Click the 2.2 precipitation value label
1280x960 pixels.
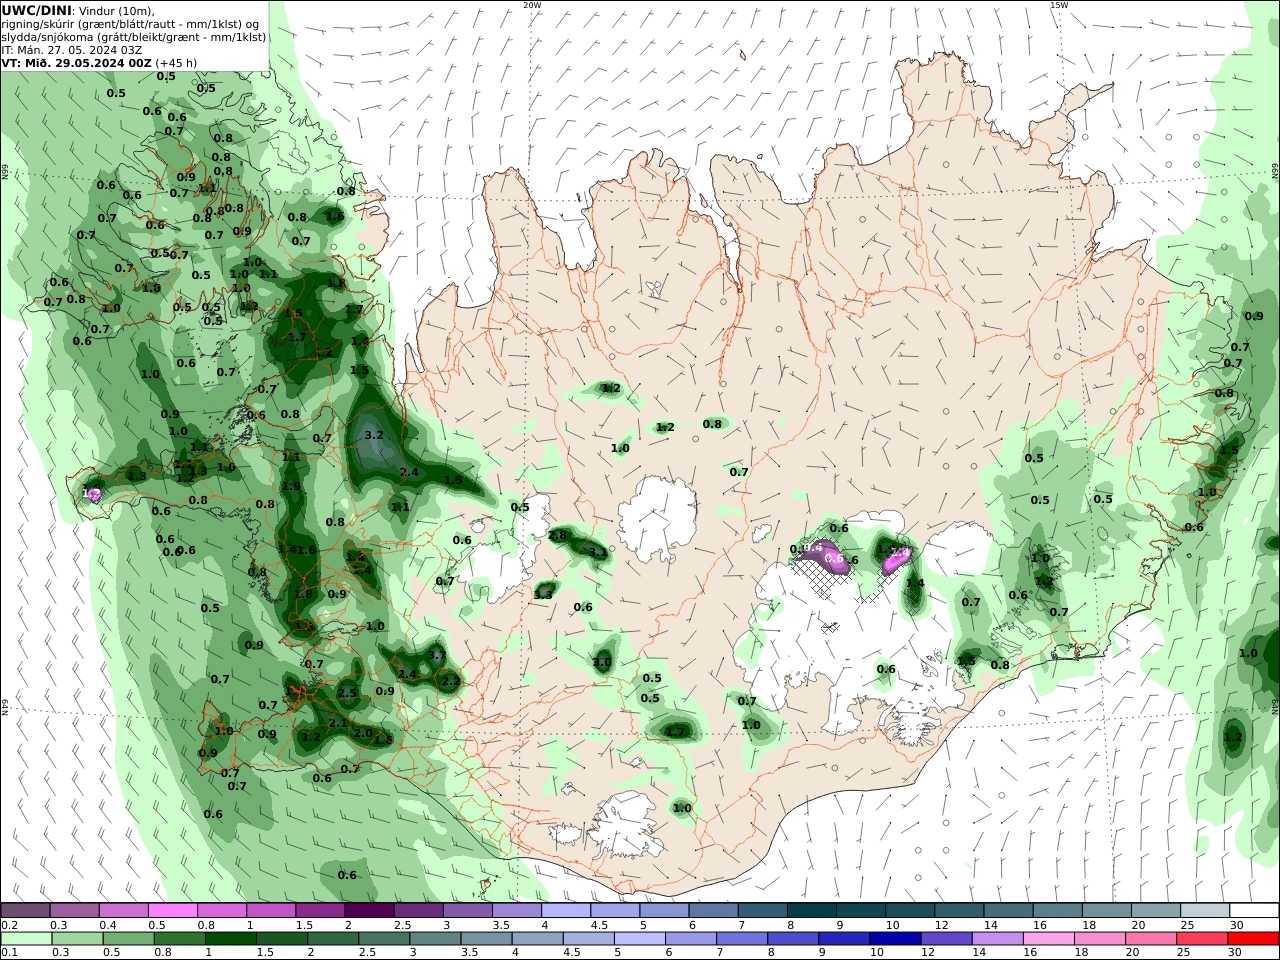click(451, 681)
